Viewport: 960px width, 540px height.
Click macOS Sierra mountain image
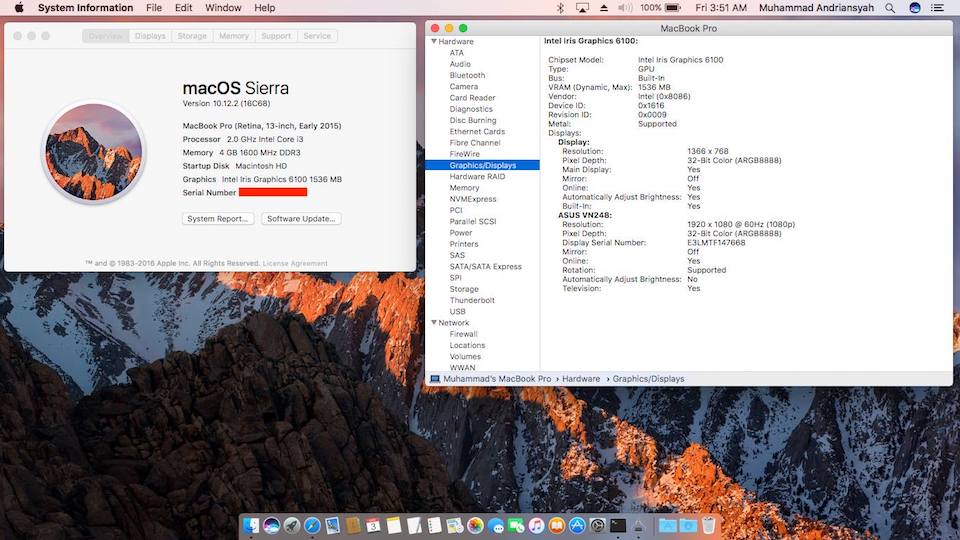[x=94, y=152]
